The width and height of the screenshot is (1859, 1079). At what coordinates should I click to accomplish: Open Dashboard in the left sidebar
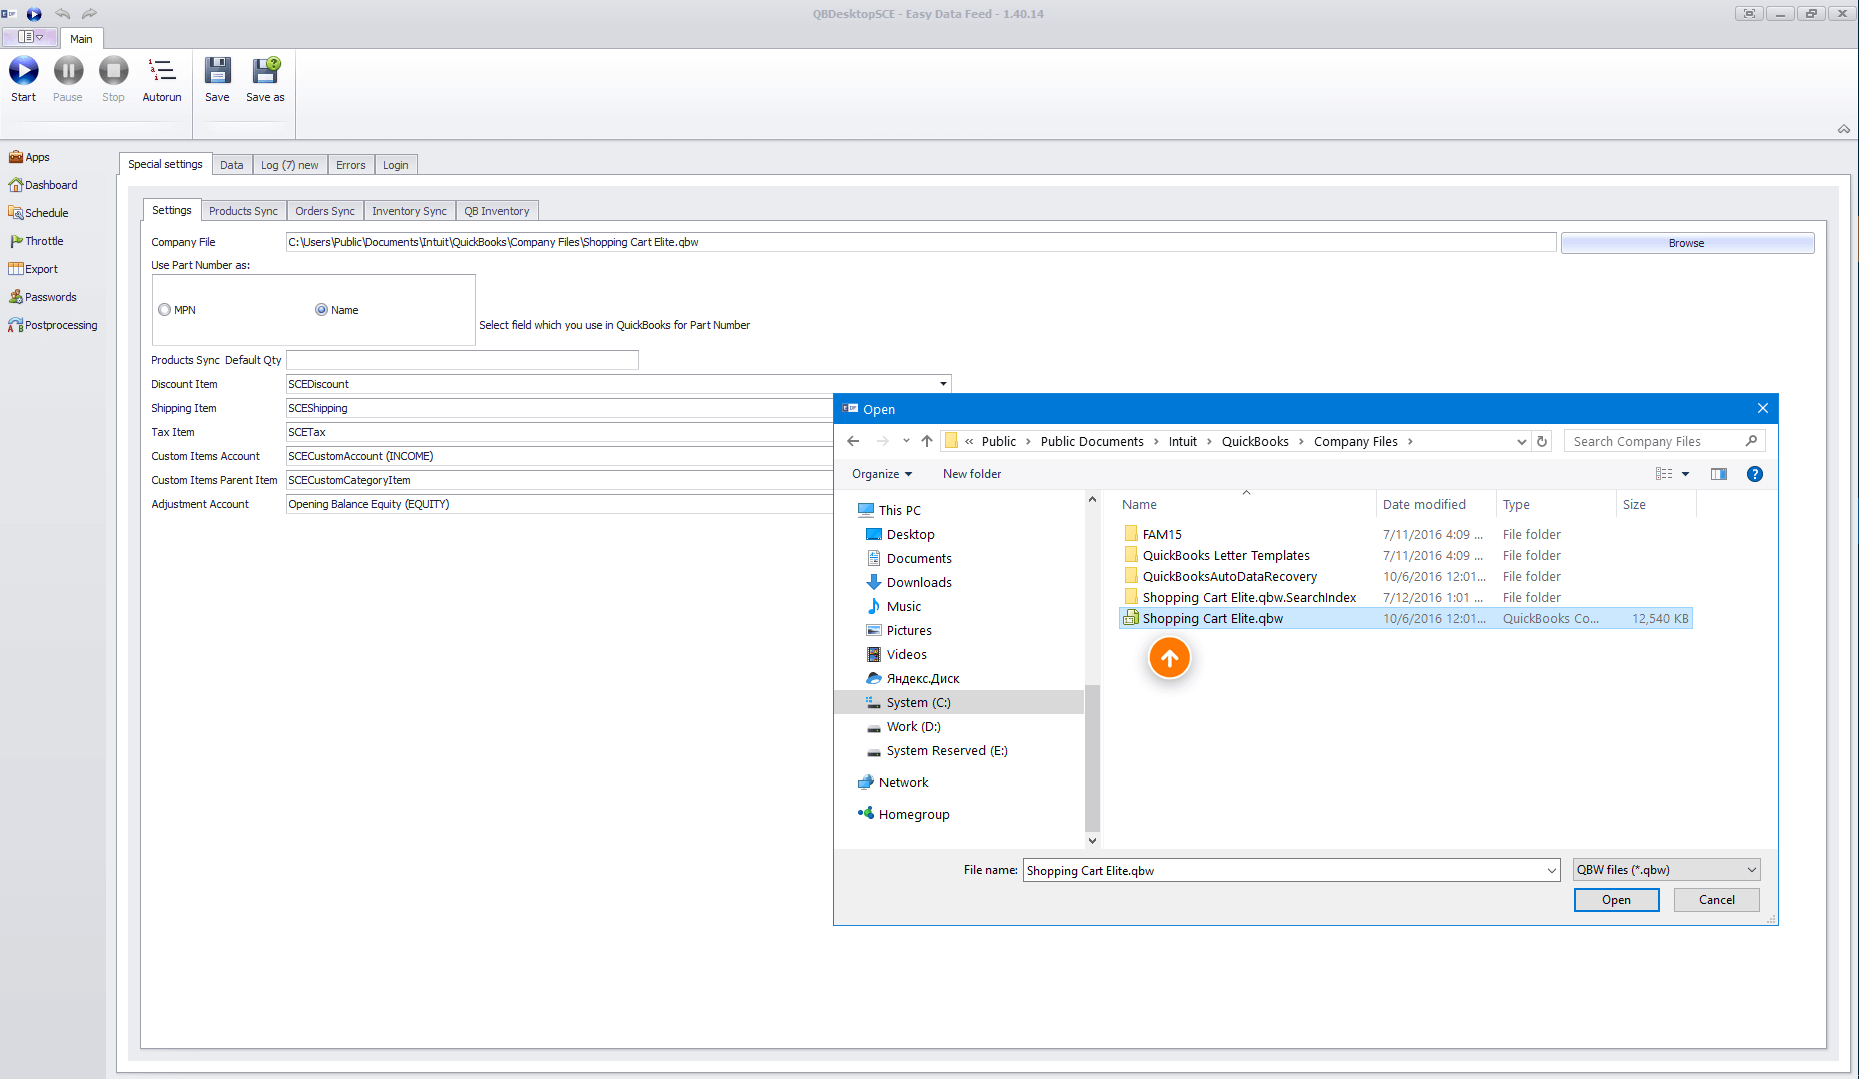43,185
